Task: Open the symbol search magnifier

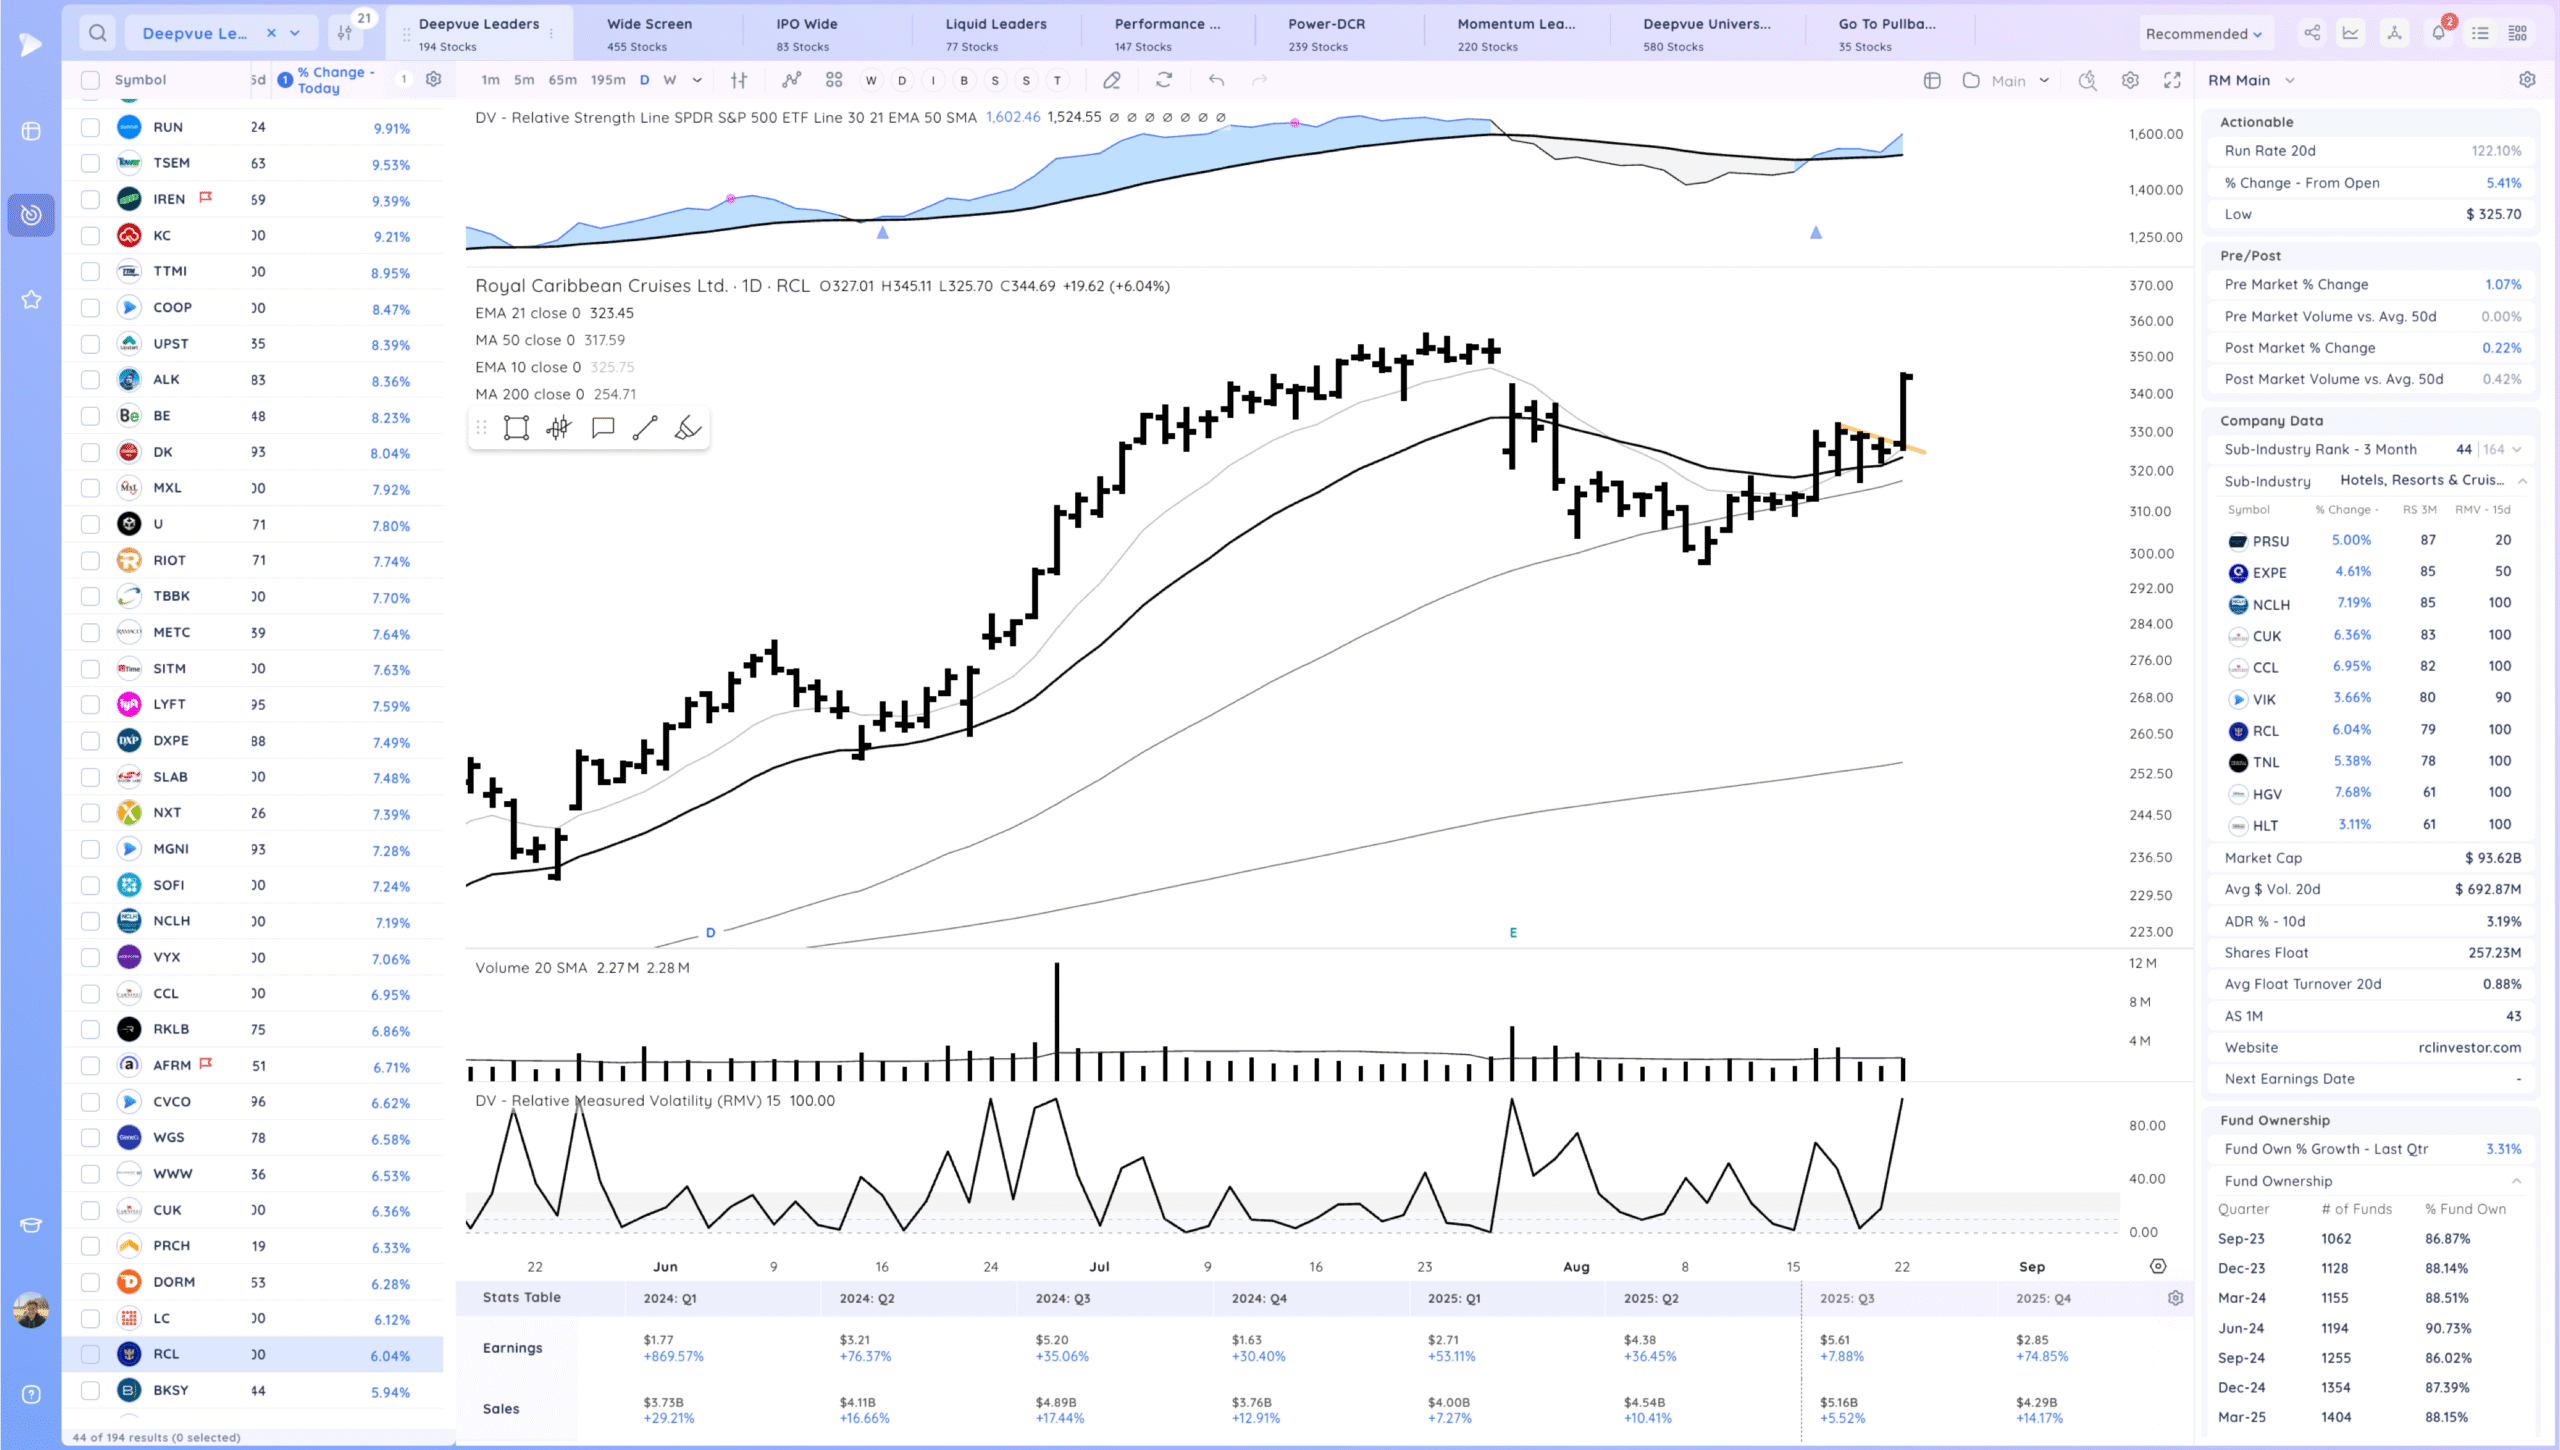Action: click(97, 33)
